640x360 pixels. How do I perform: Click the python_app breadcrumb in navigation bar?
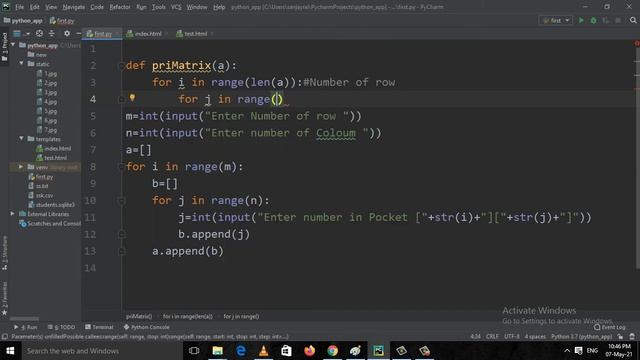click(x=23, y=20)
